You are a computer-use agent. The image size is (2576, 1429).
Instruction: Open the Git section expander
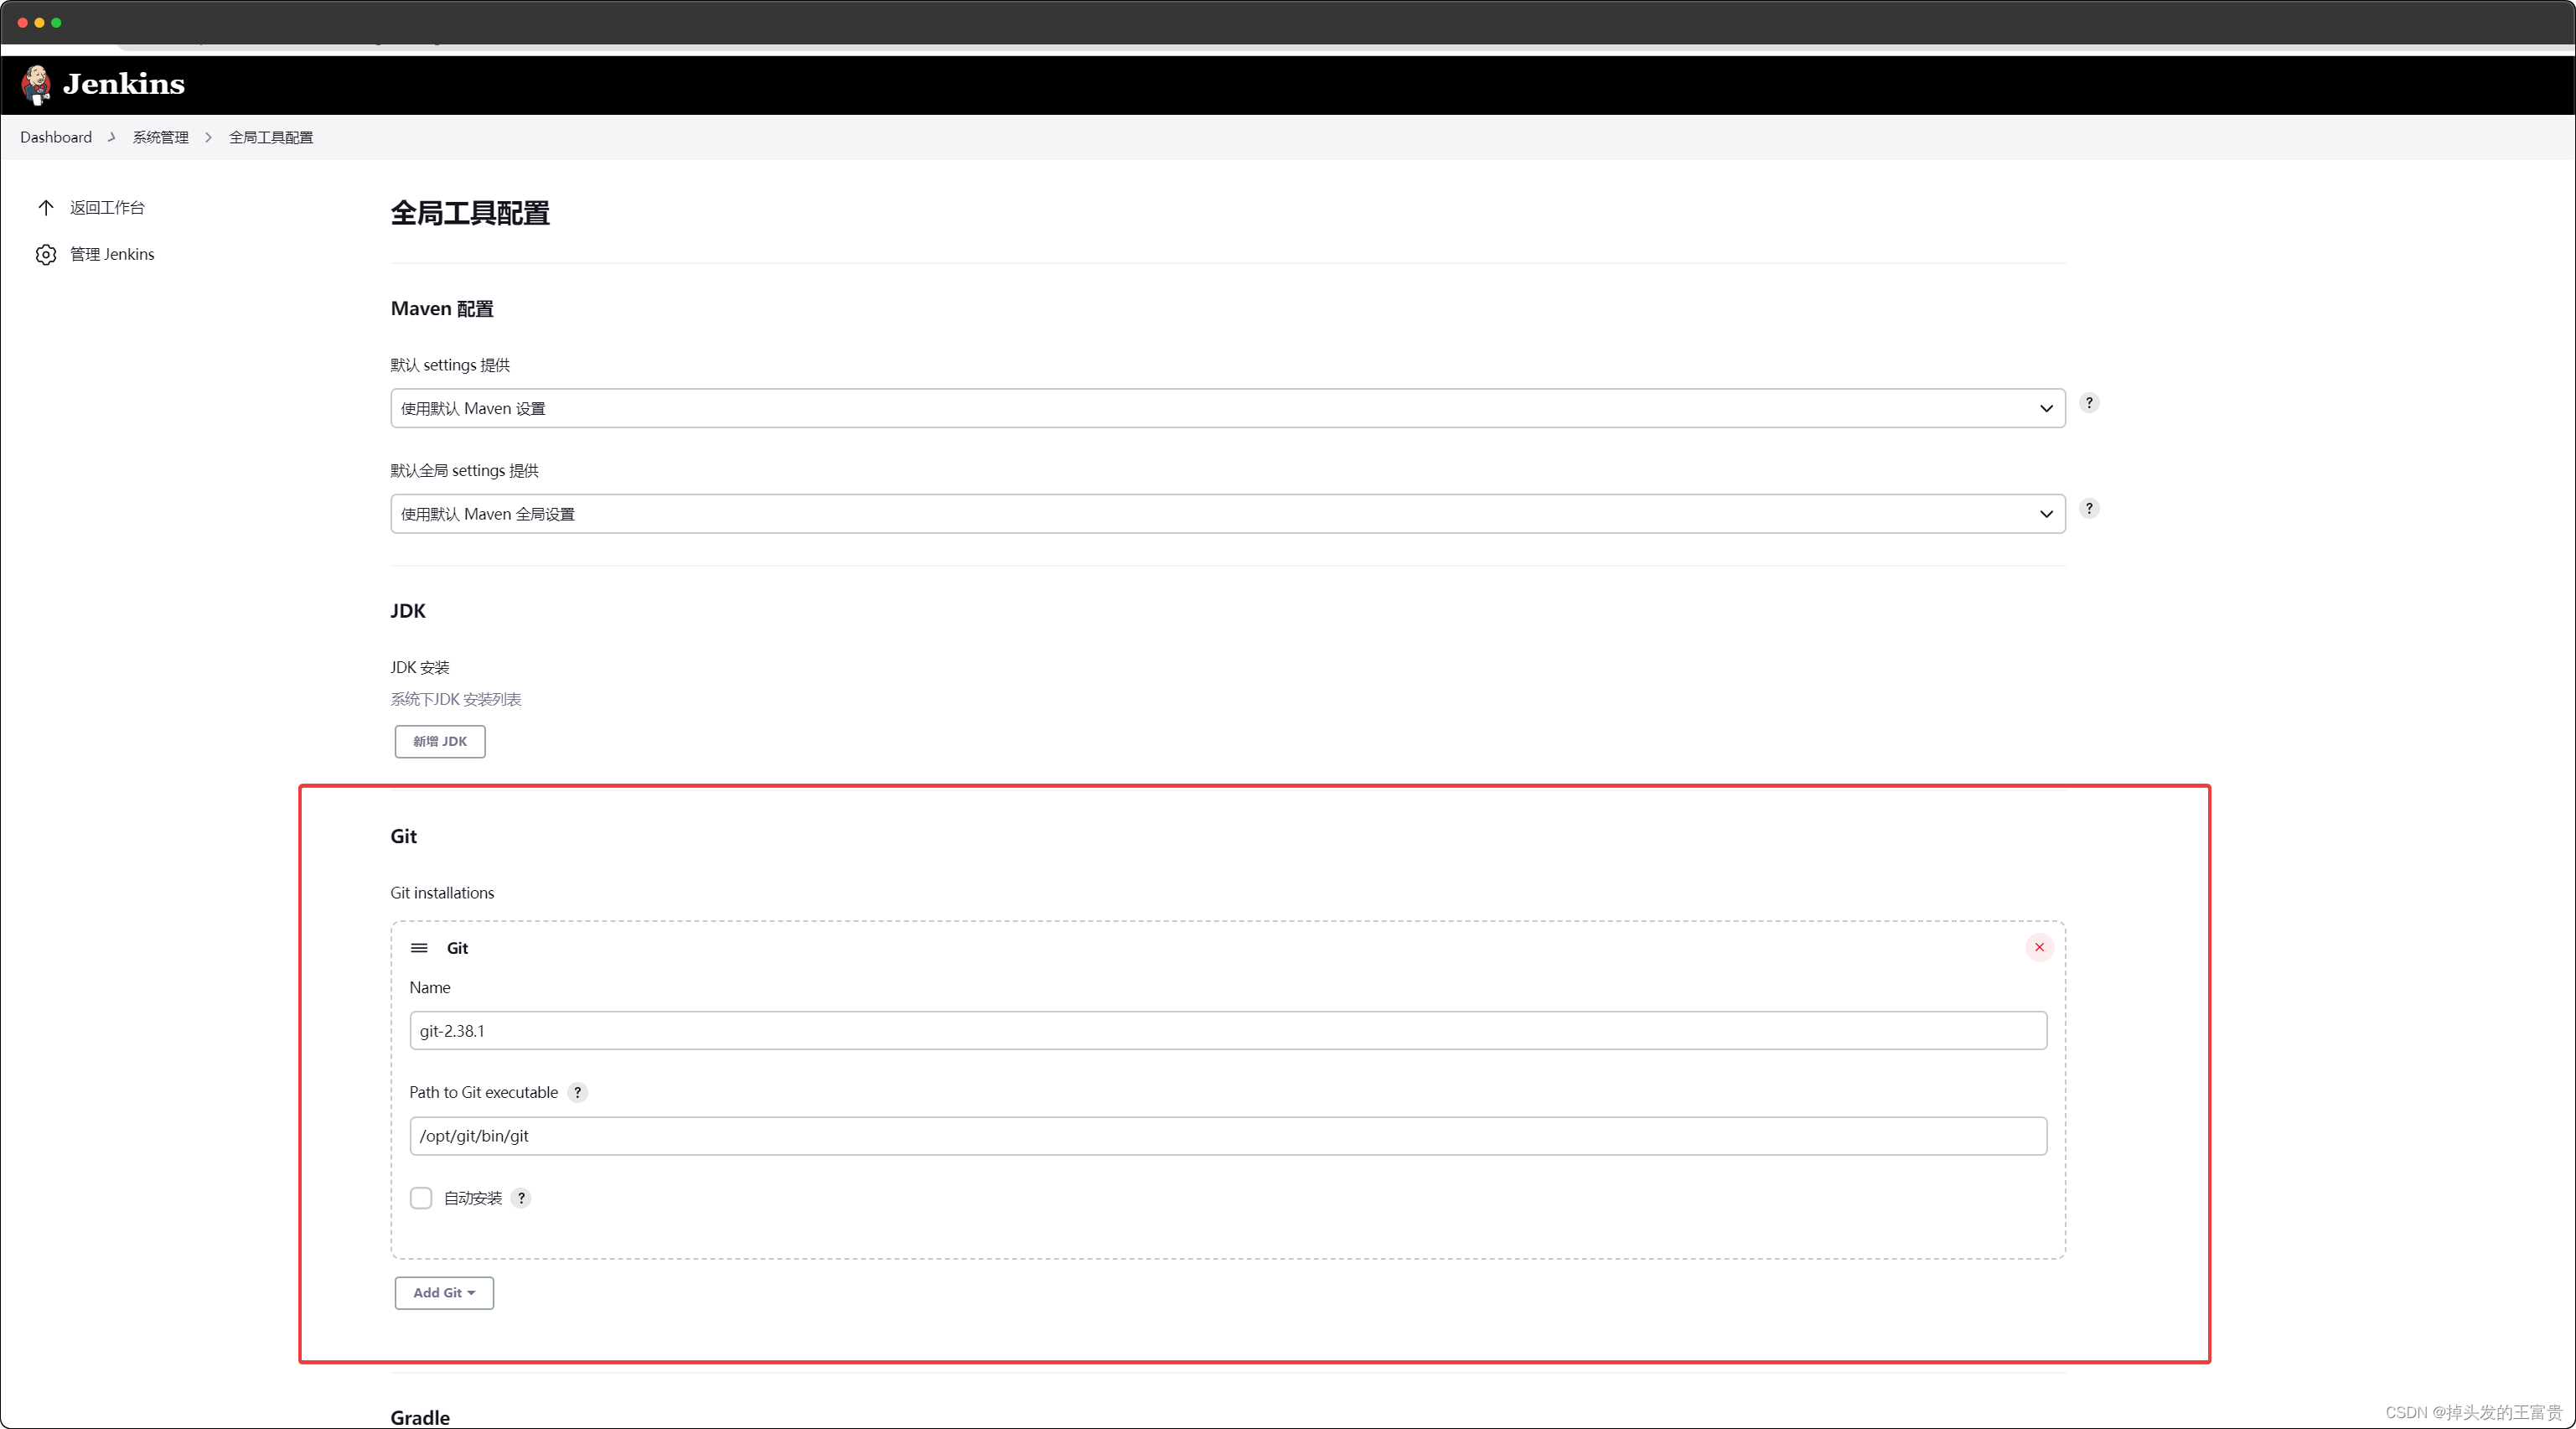(x=419, y=947)
